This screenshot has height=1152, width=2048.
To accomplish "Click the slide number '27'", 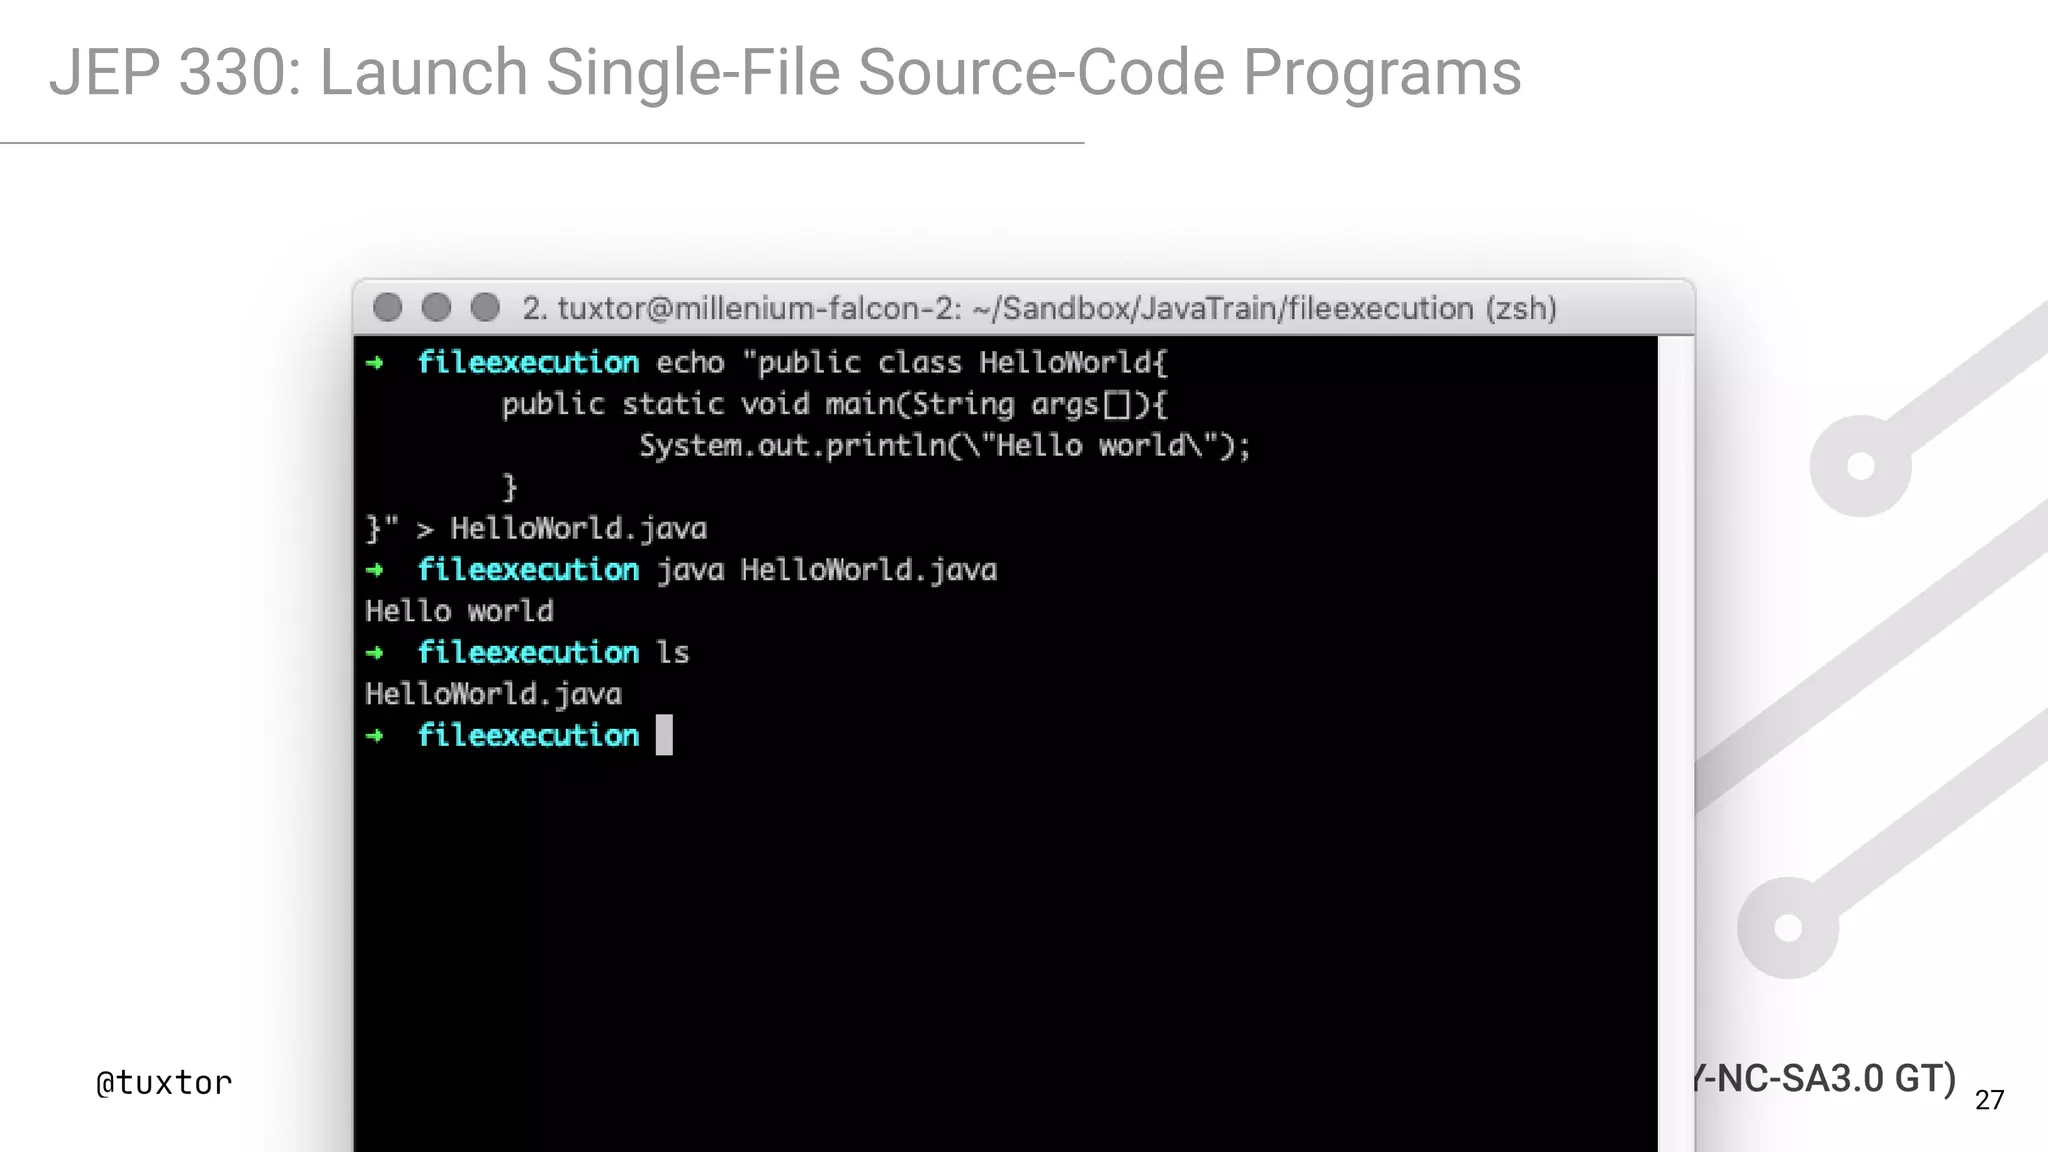I will pos(1989,1100).
